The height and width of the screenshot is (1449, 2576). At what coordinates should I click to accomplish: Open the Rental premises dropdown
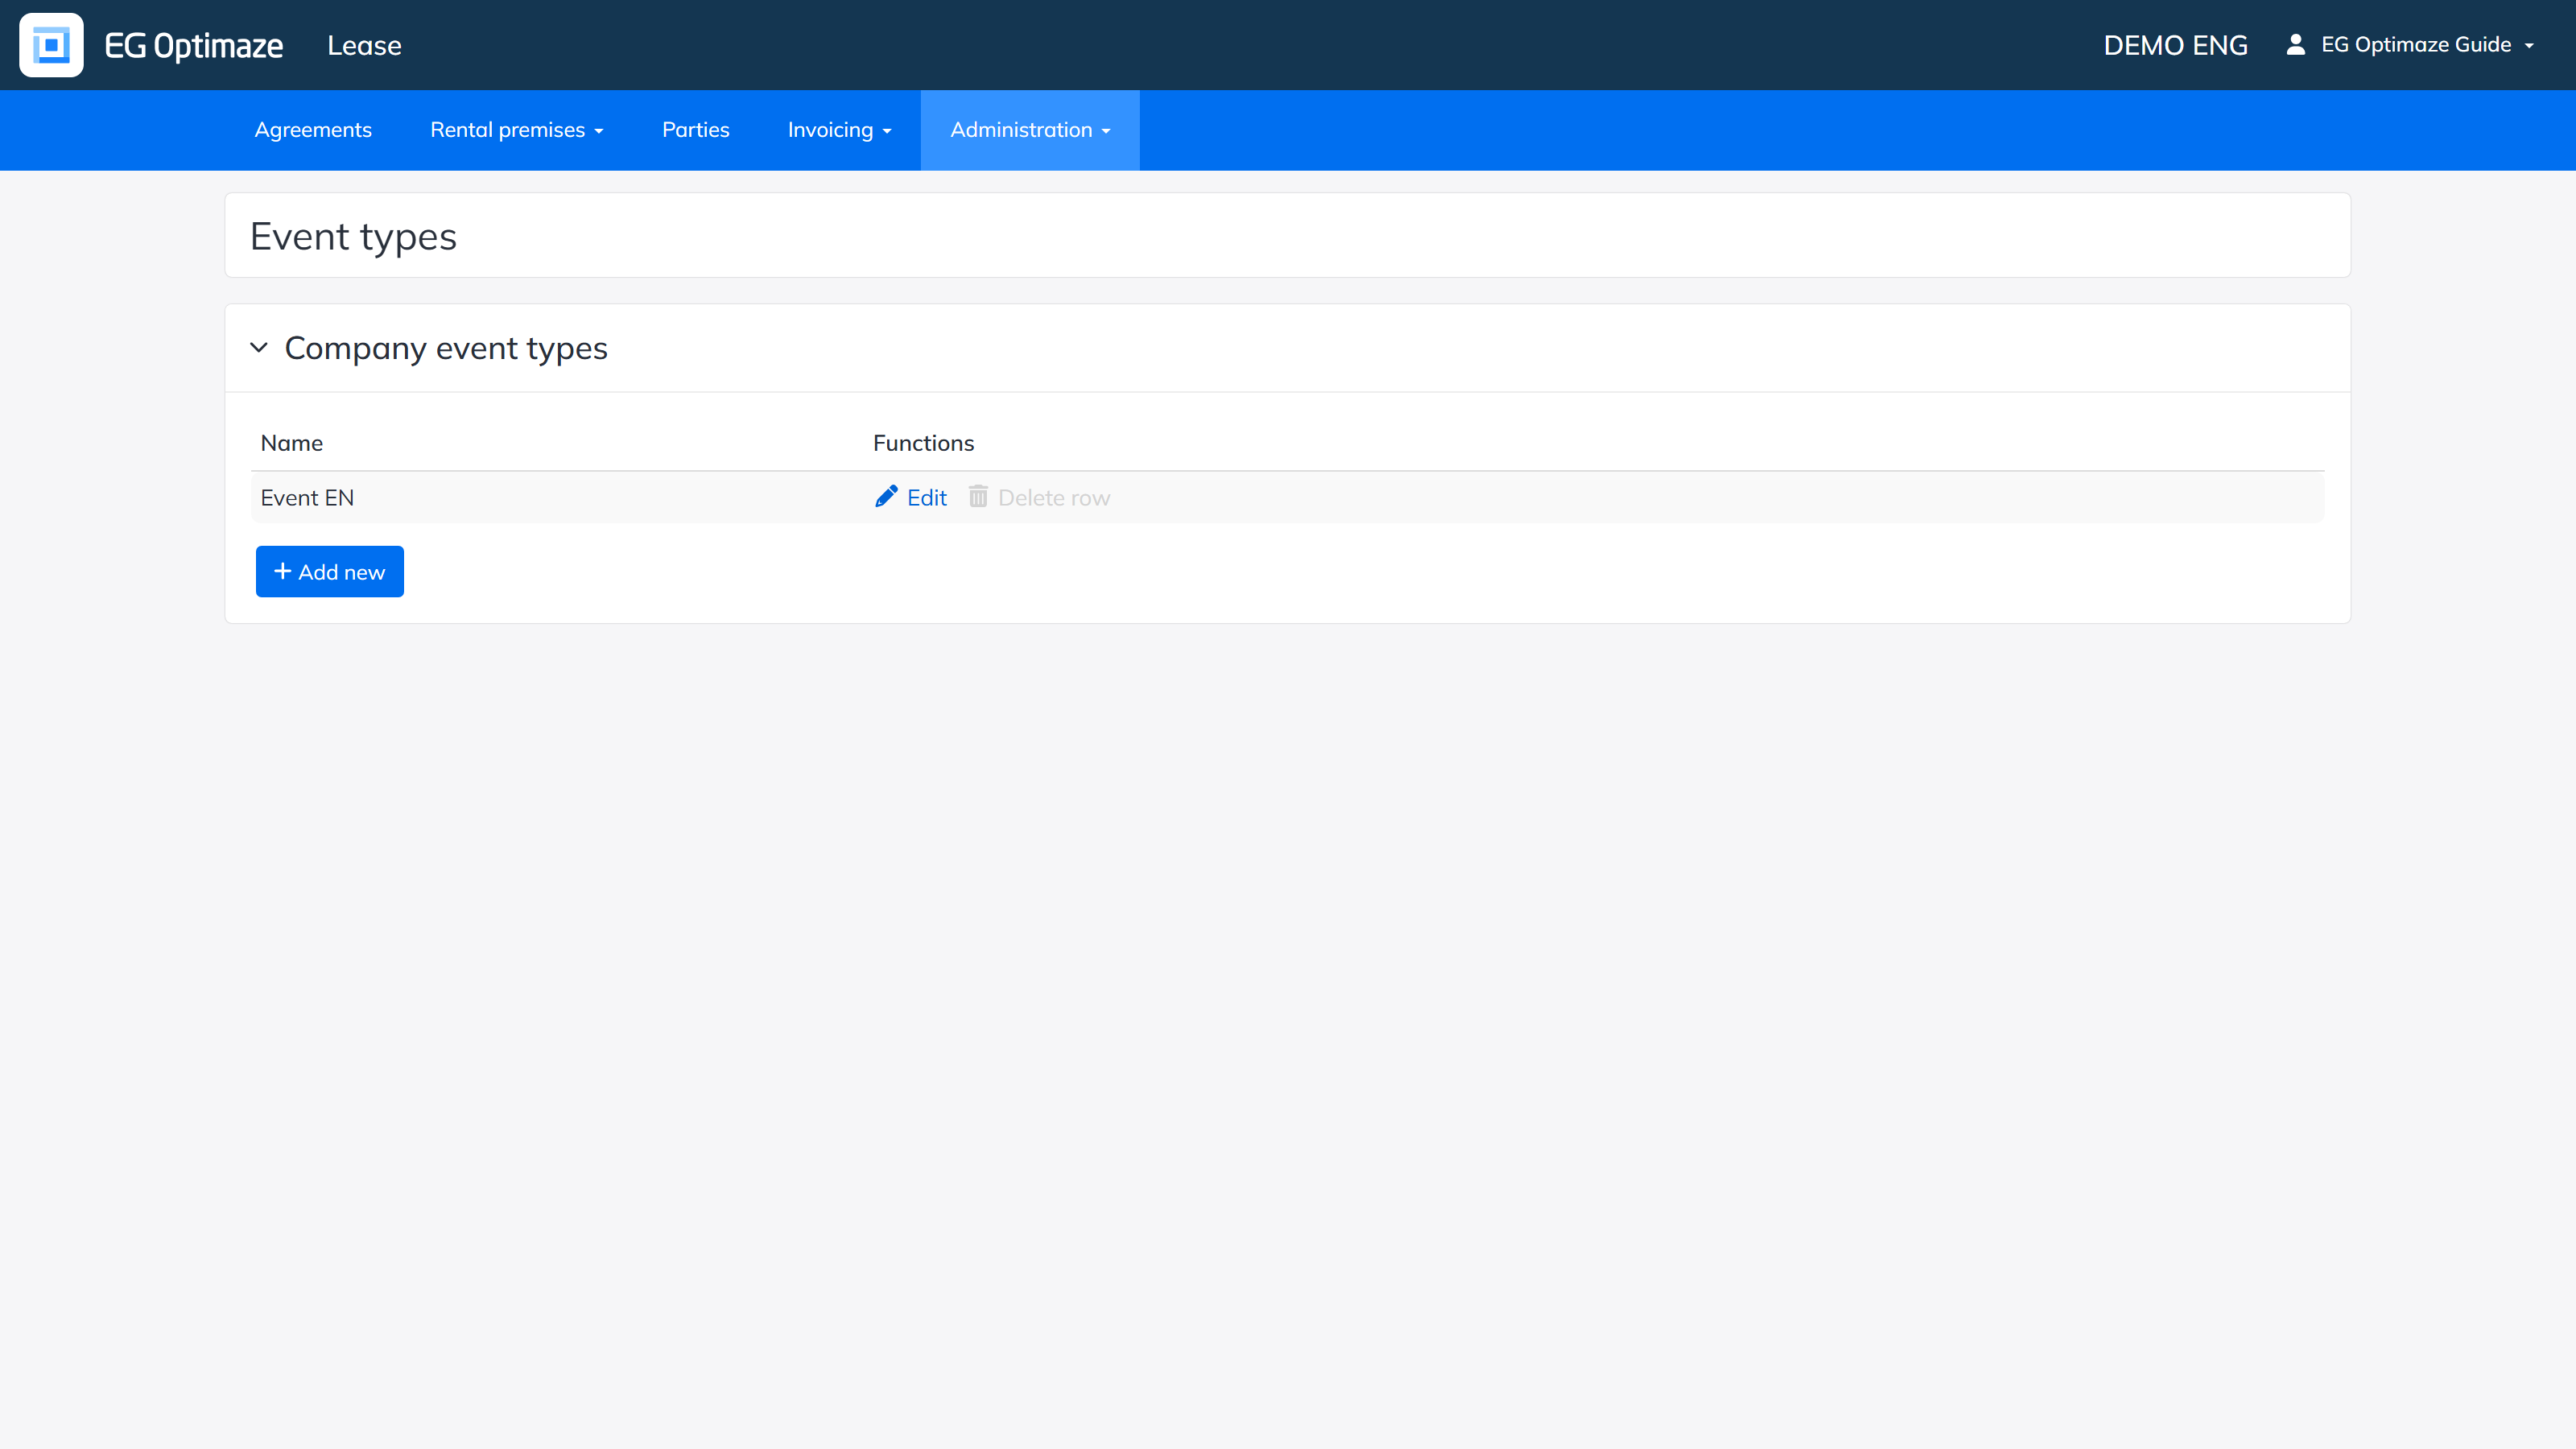click(517, 130)
